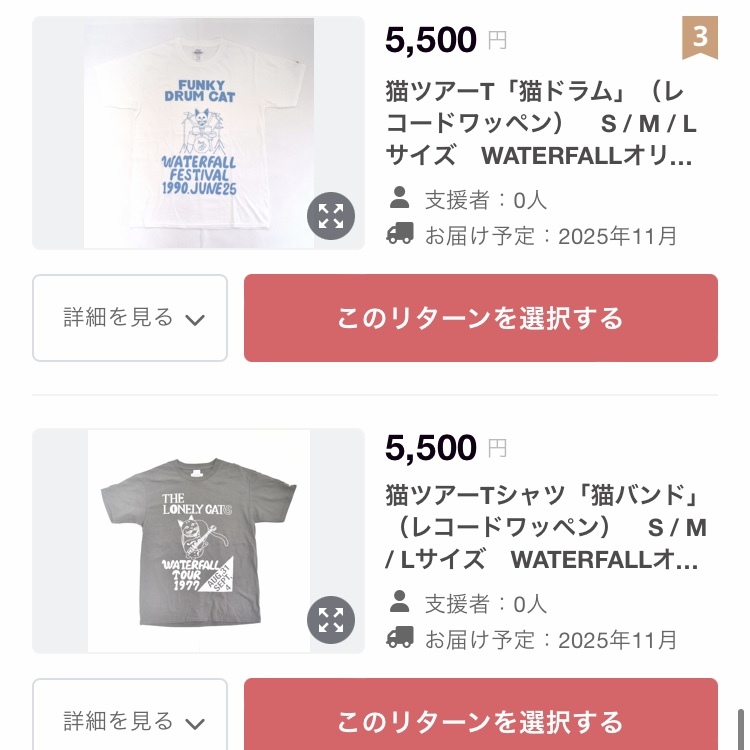Enlarge the Funky Drum Cat shirt image
The width and height of the screenshot is (750, 750).
[331, 216]
